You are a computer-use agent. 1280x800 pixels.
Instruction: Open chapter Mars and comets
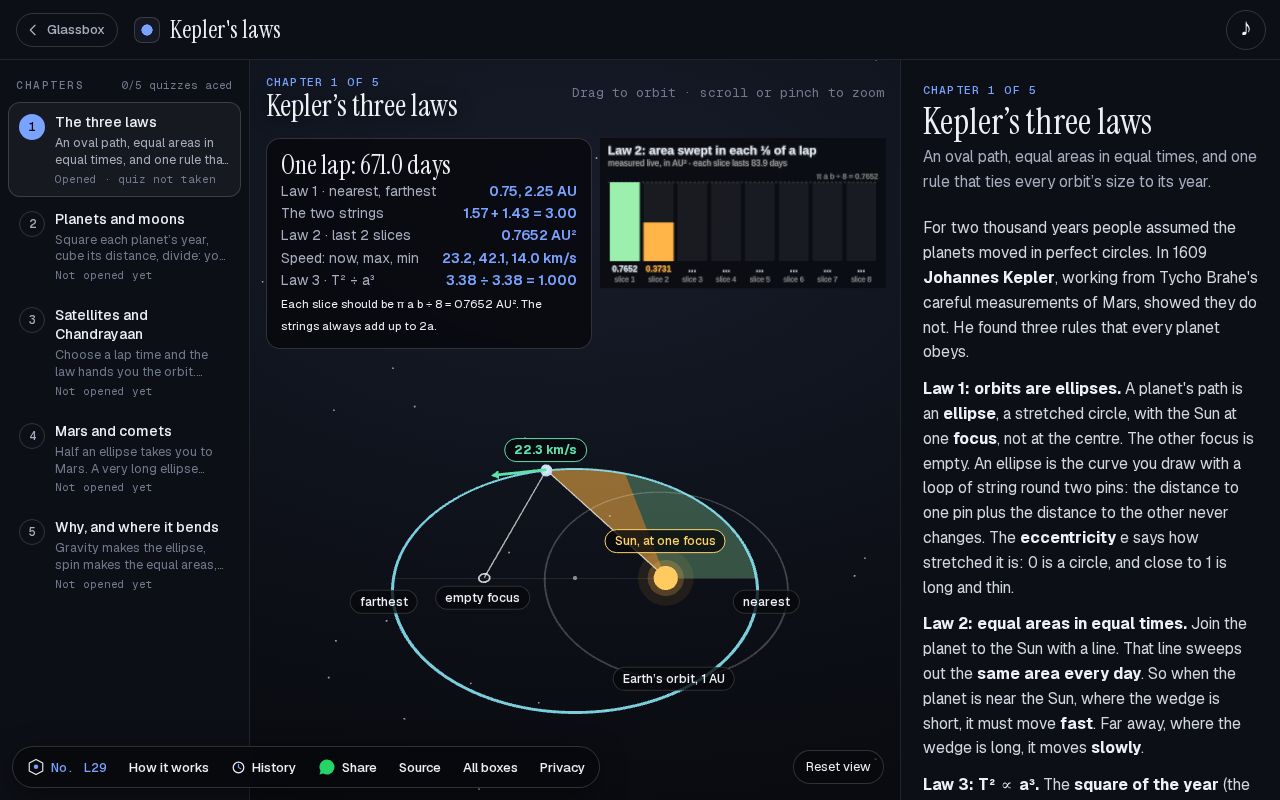point(124,459)
